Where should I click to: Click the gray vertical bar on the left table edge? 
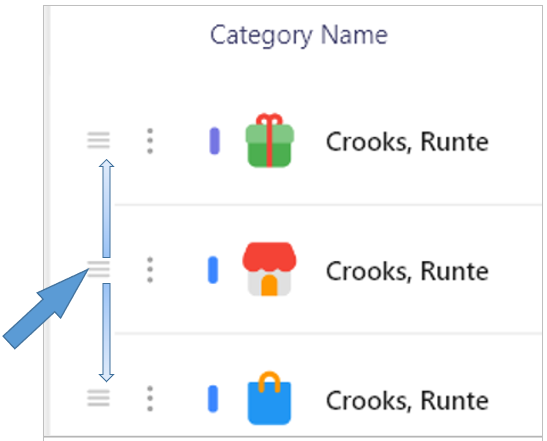pos(47,220)
